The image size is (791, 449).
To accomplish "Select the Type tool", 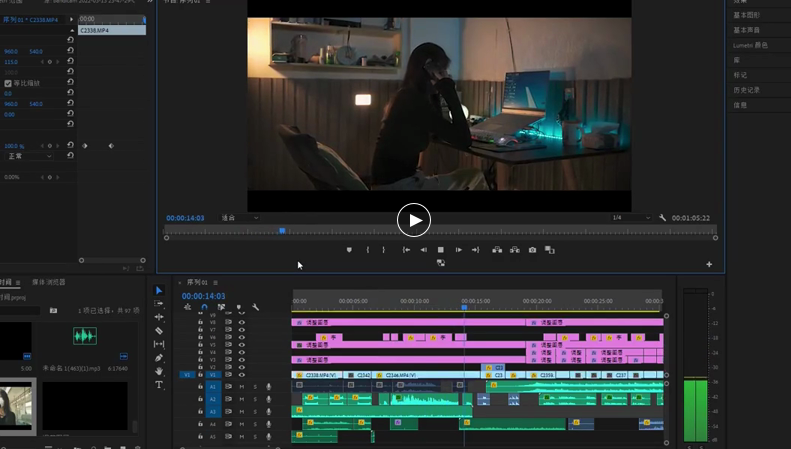I will [x=159, y=384].
